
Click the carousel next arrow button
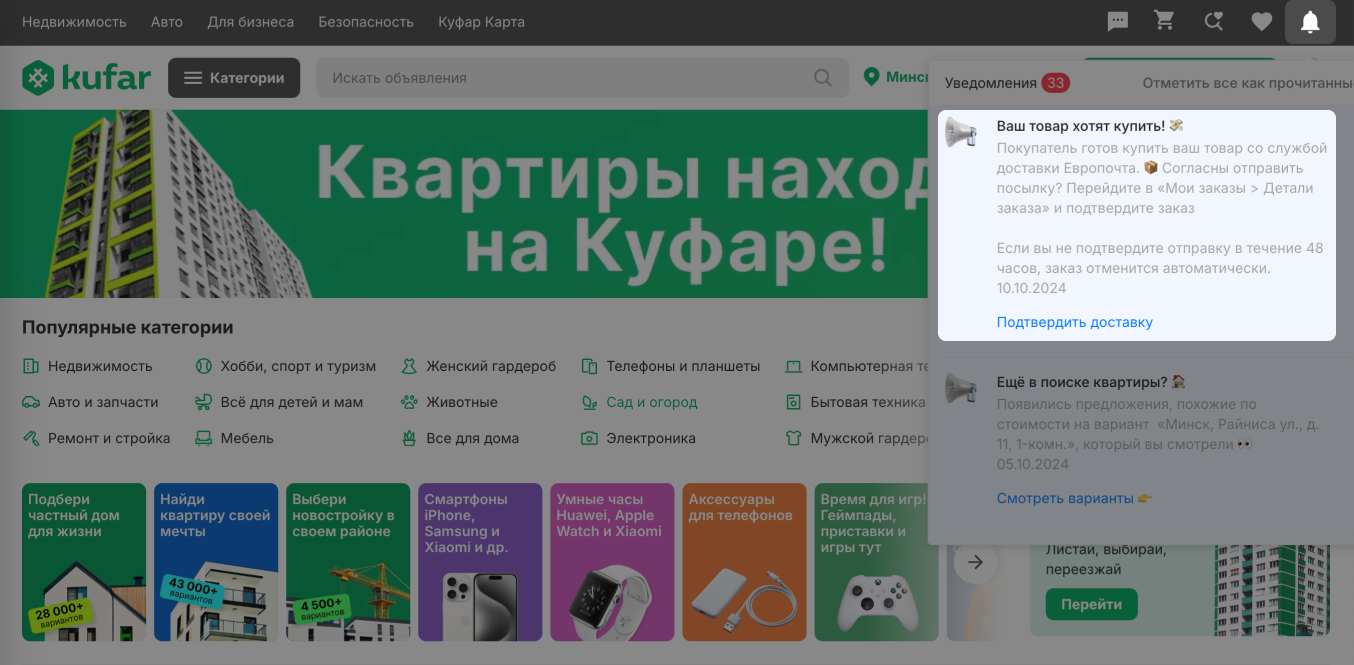[x=976, y=562]
